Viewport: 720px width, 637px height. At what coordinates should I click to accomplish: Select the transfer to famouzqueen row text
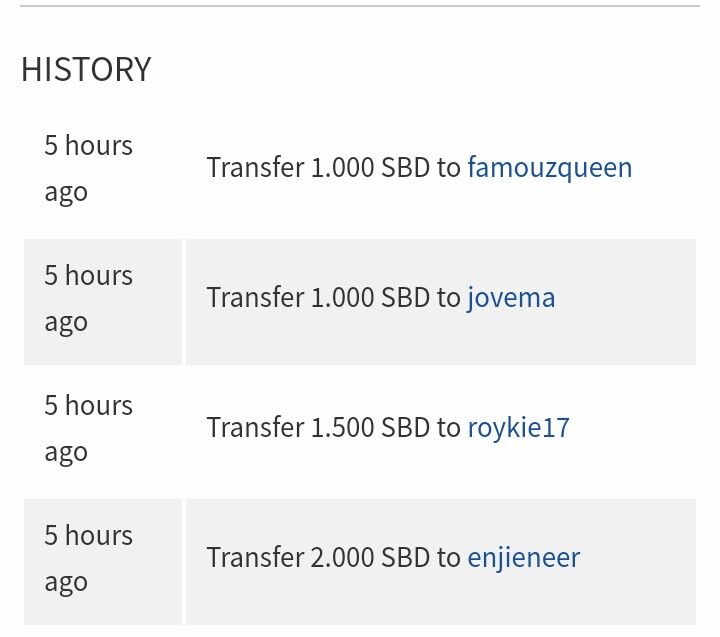419,168
